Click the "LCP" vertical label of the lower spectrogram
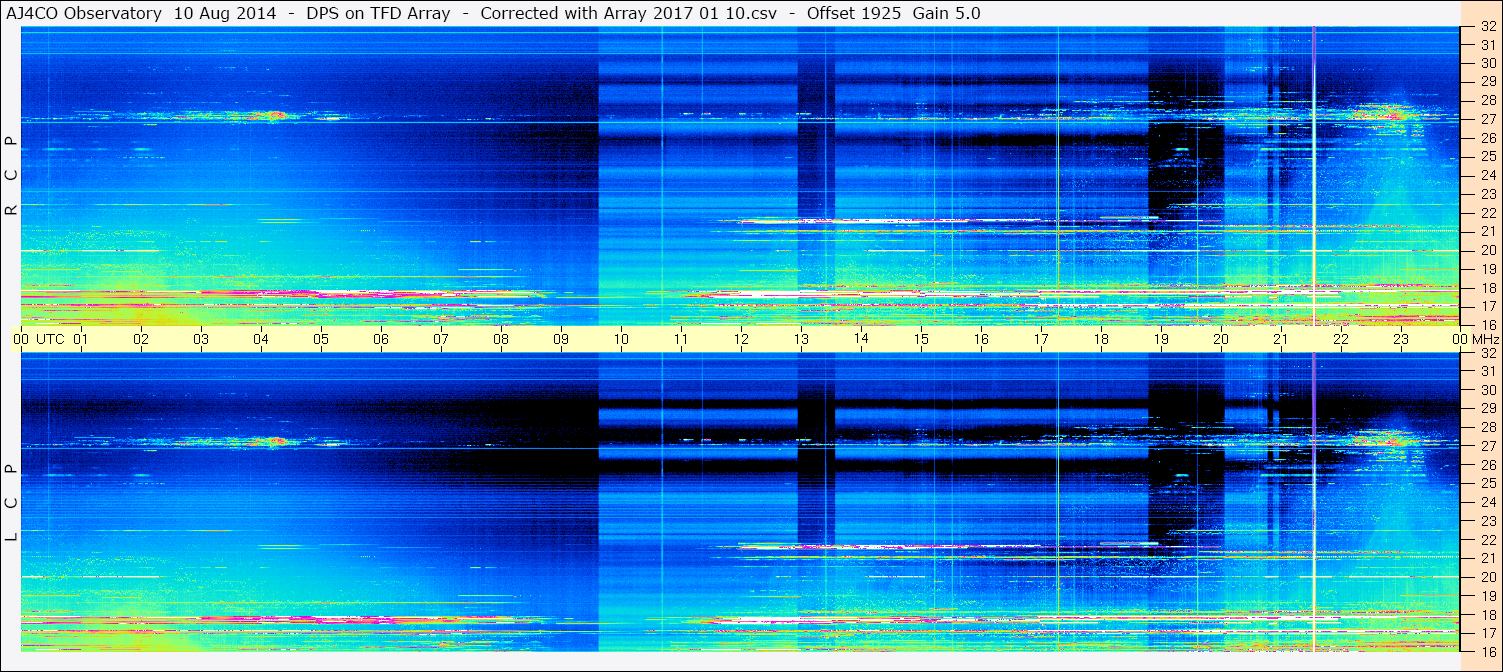1503x672 pixels. (x=12, y=503)
